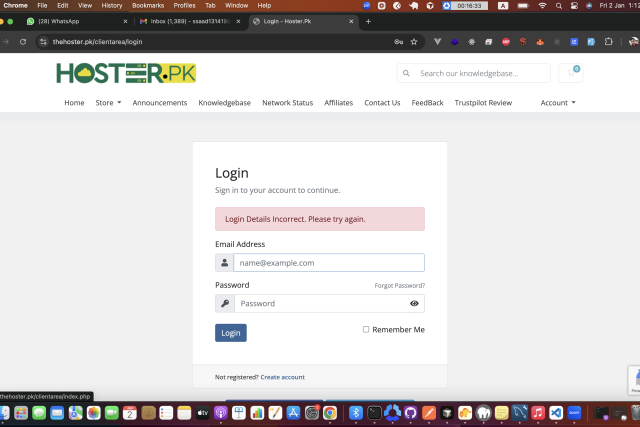Viewport: 640px width, 427px height.
Task: Open the Bookmarks menu in menu bar
Action: 148,5
